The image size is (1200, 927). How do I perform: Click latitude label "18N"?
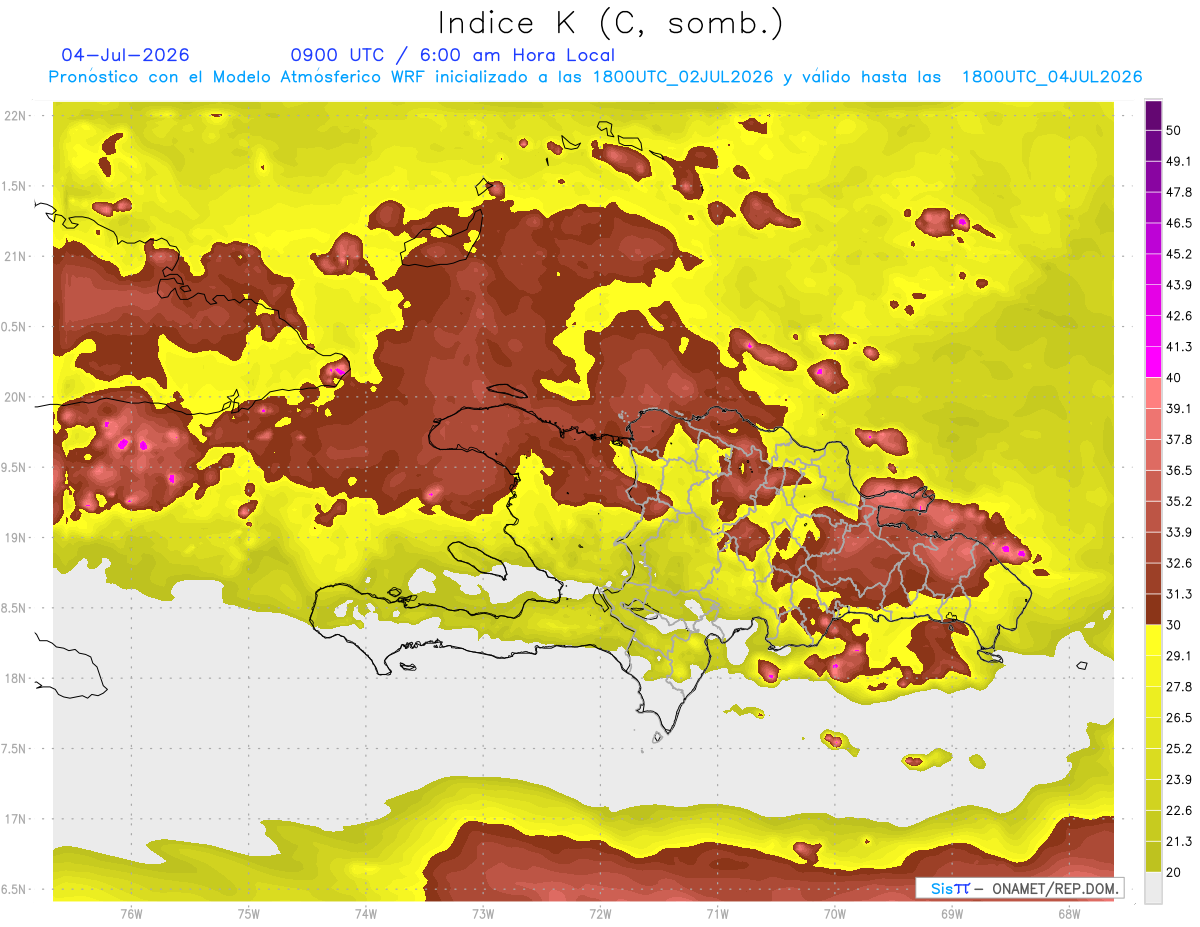[x=17, y=678]
